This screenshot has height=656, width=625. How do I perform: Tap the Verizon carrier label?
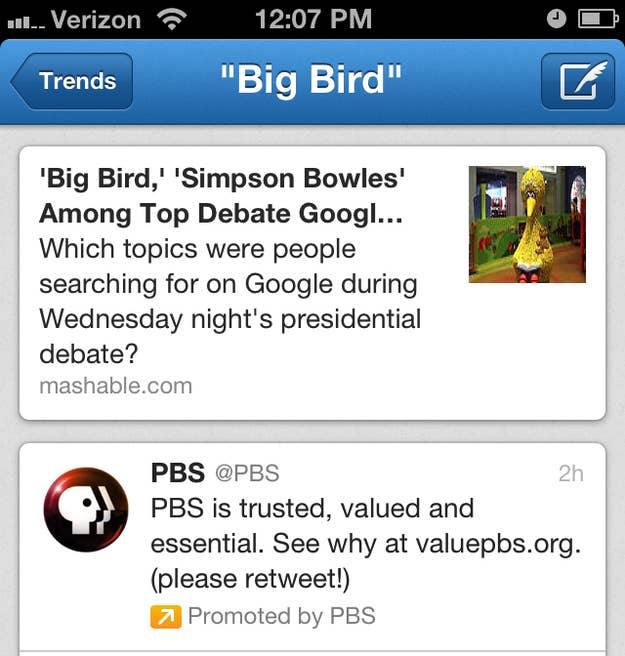click(96, 19)
